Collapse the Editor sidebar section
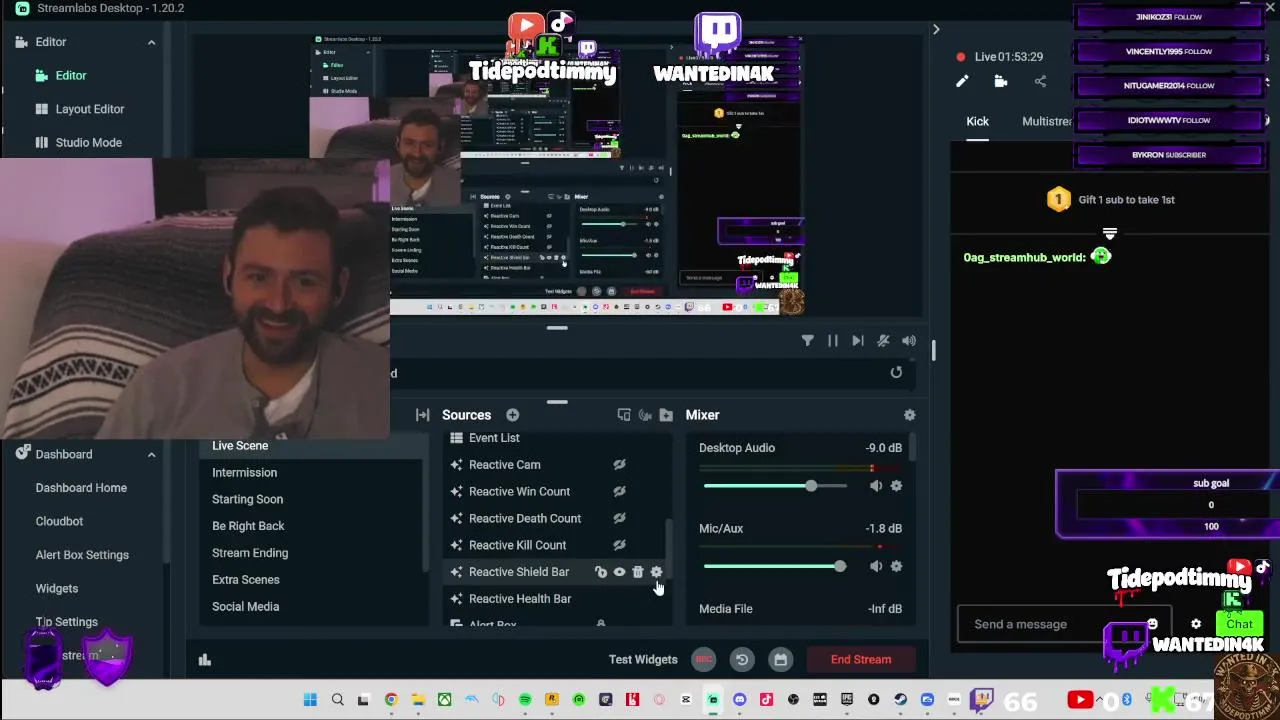This screenshot has height=720, width=1280. point(151,42)
